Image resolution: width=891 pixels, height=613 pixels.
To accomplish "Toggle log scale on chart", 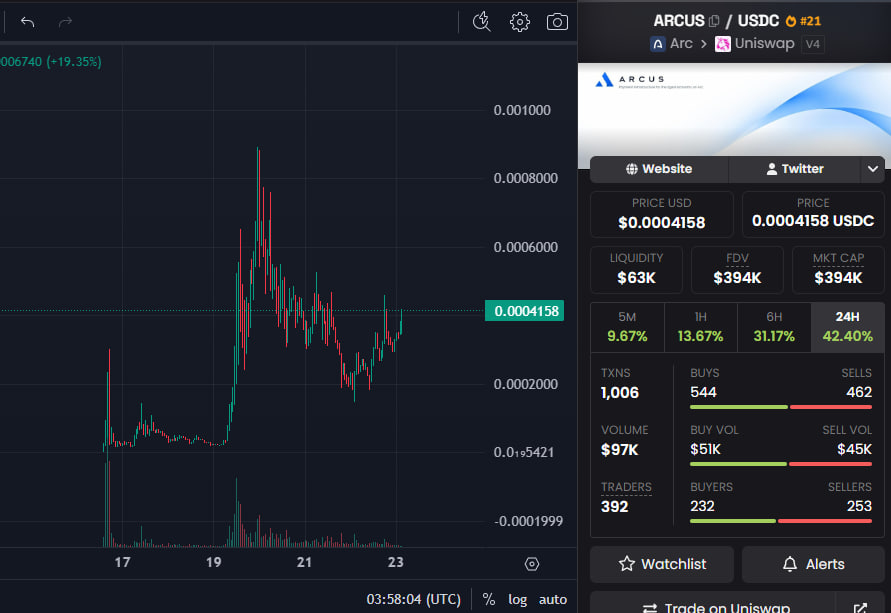I will tap(517, 599).
